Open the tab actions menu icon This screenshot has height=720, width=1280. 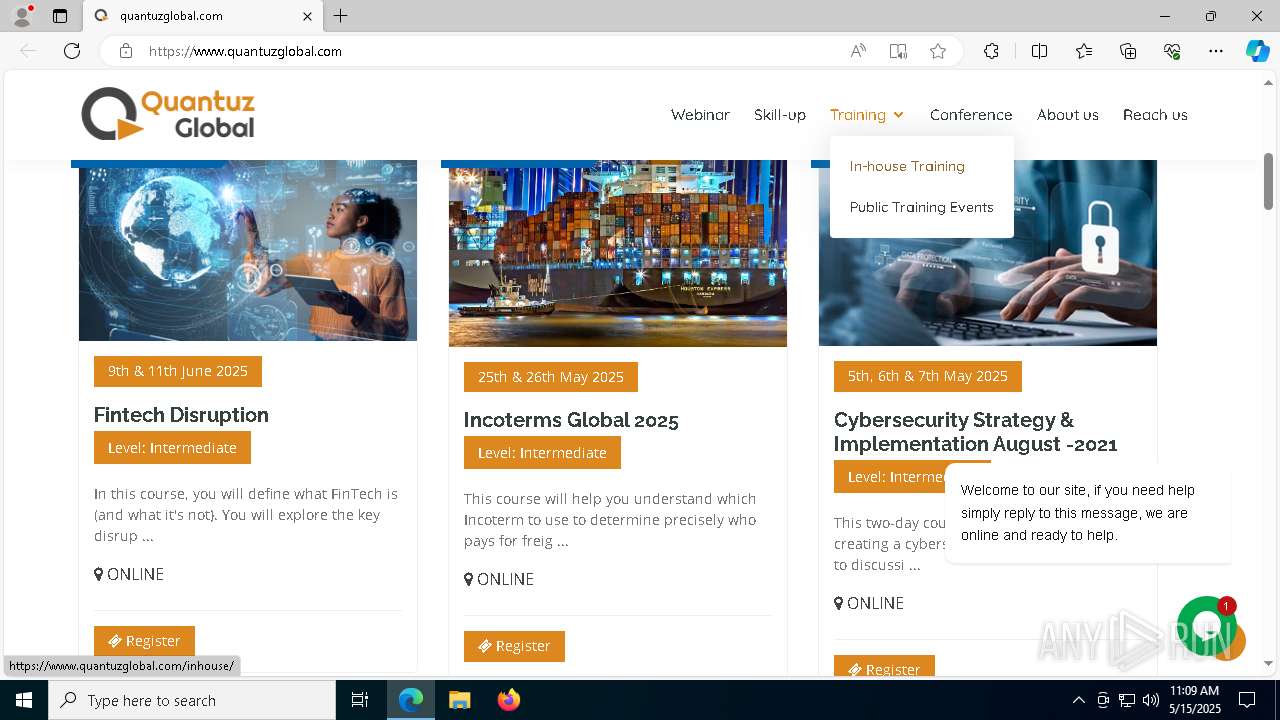[60, 16]
